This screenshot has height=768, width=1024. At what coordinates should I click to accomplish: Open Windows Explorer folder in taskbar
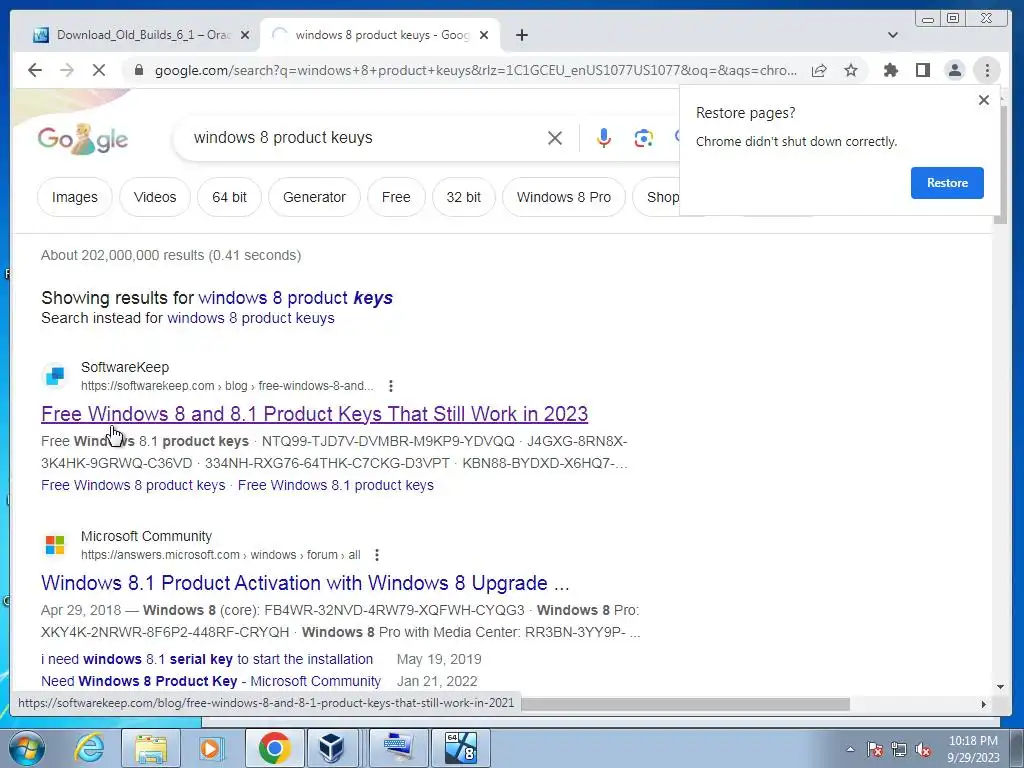click(151, 748)
